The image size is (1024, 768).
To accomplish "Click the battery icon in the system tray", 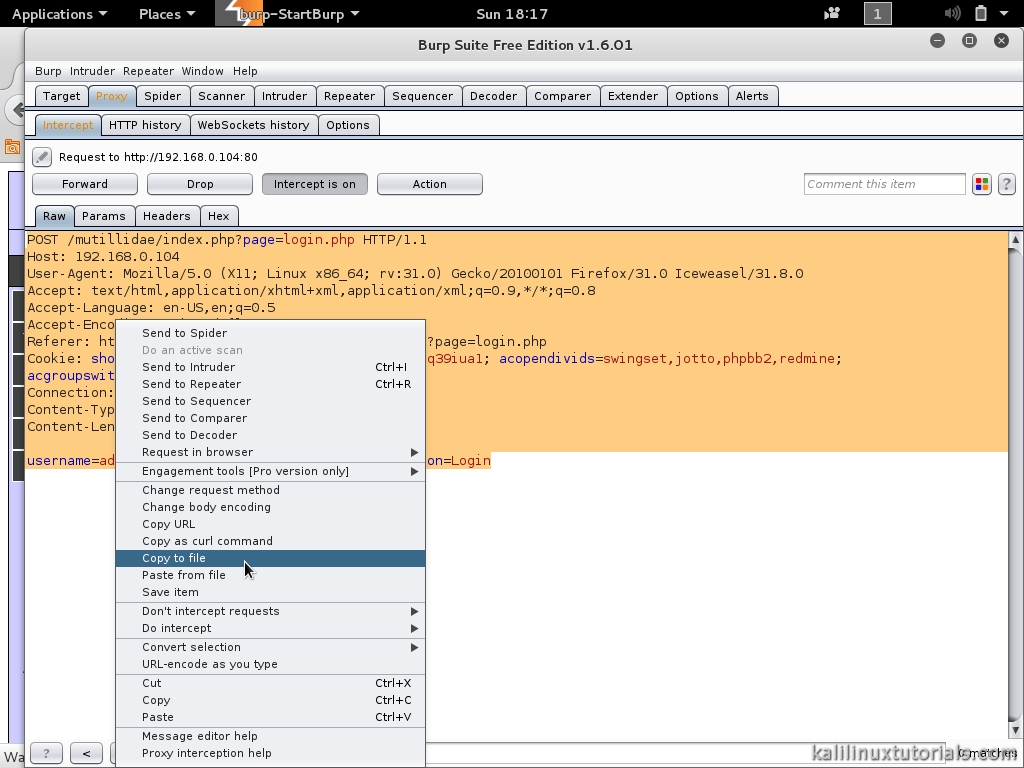I will pyautogui.click(x=981, y=14).
